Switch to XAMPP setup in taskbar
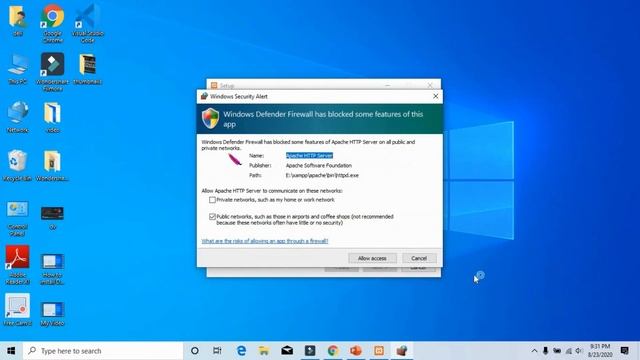 (379, 351)
